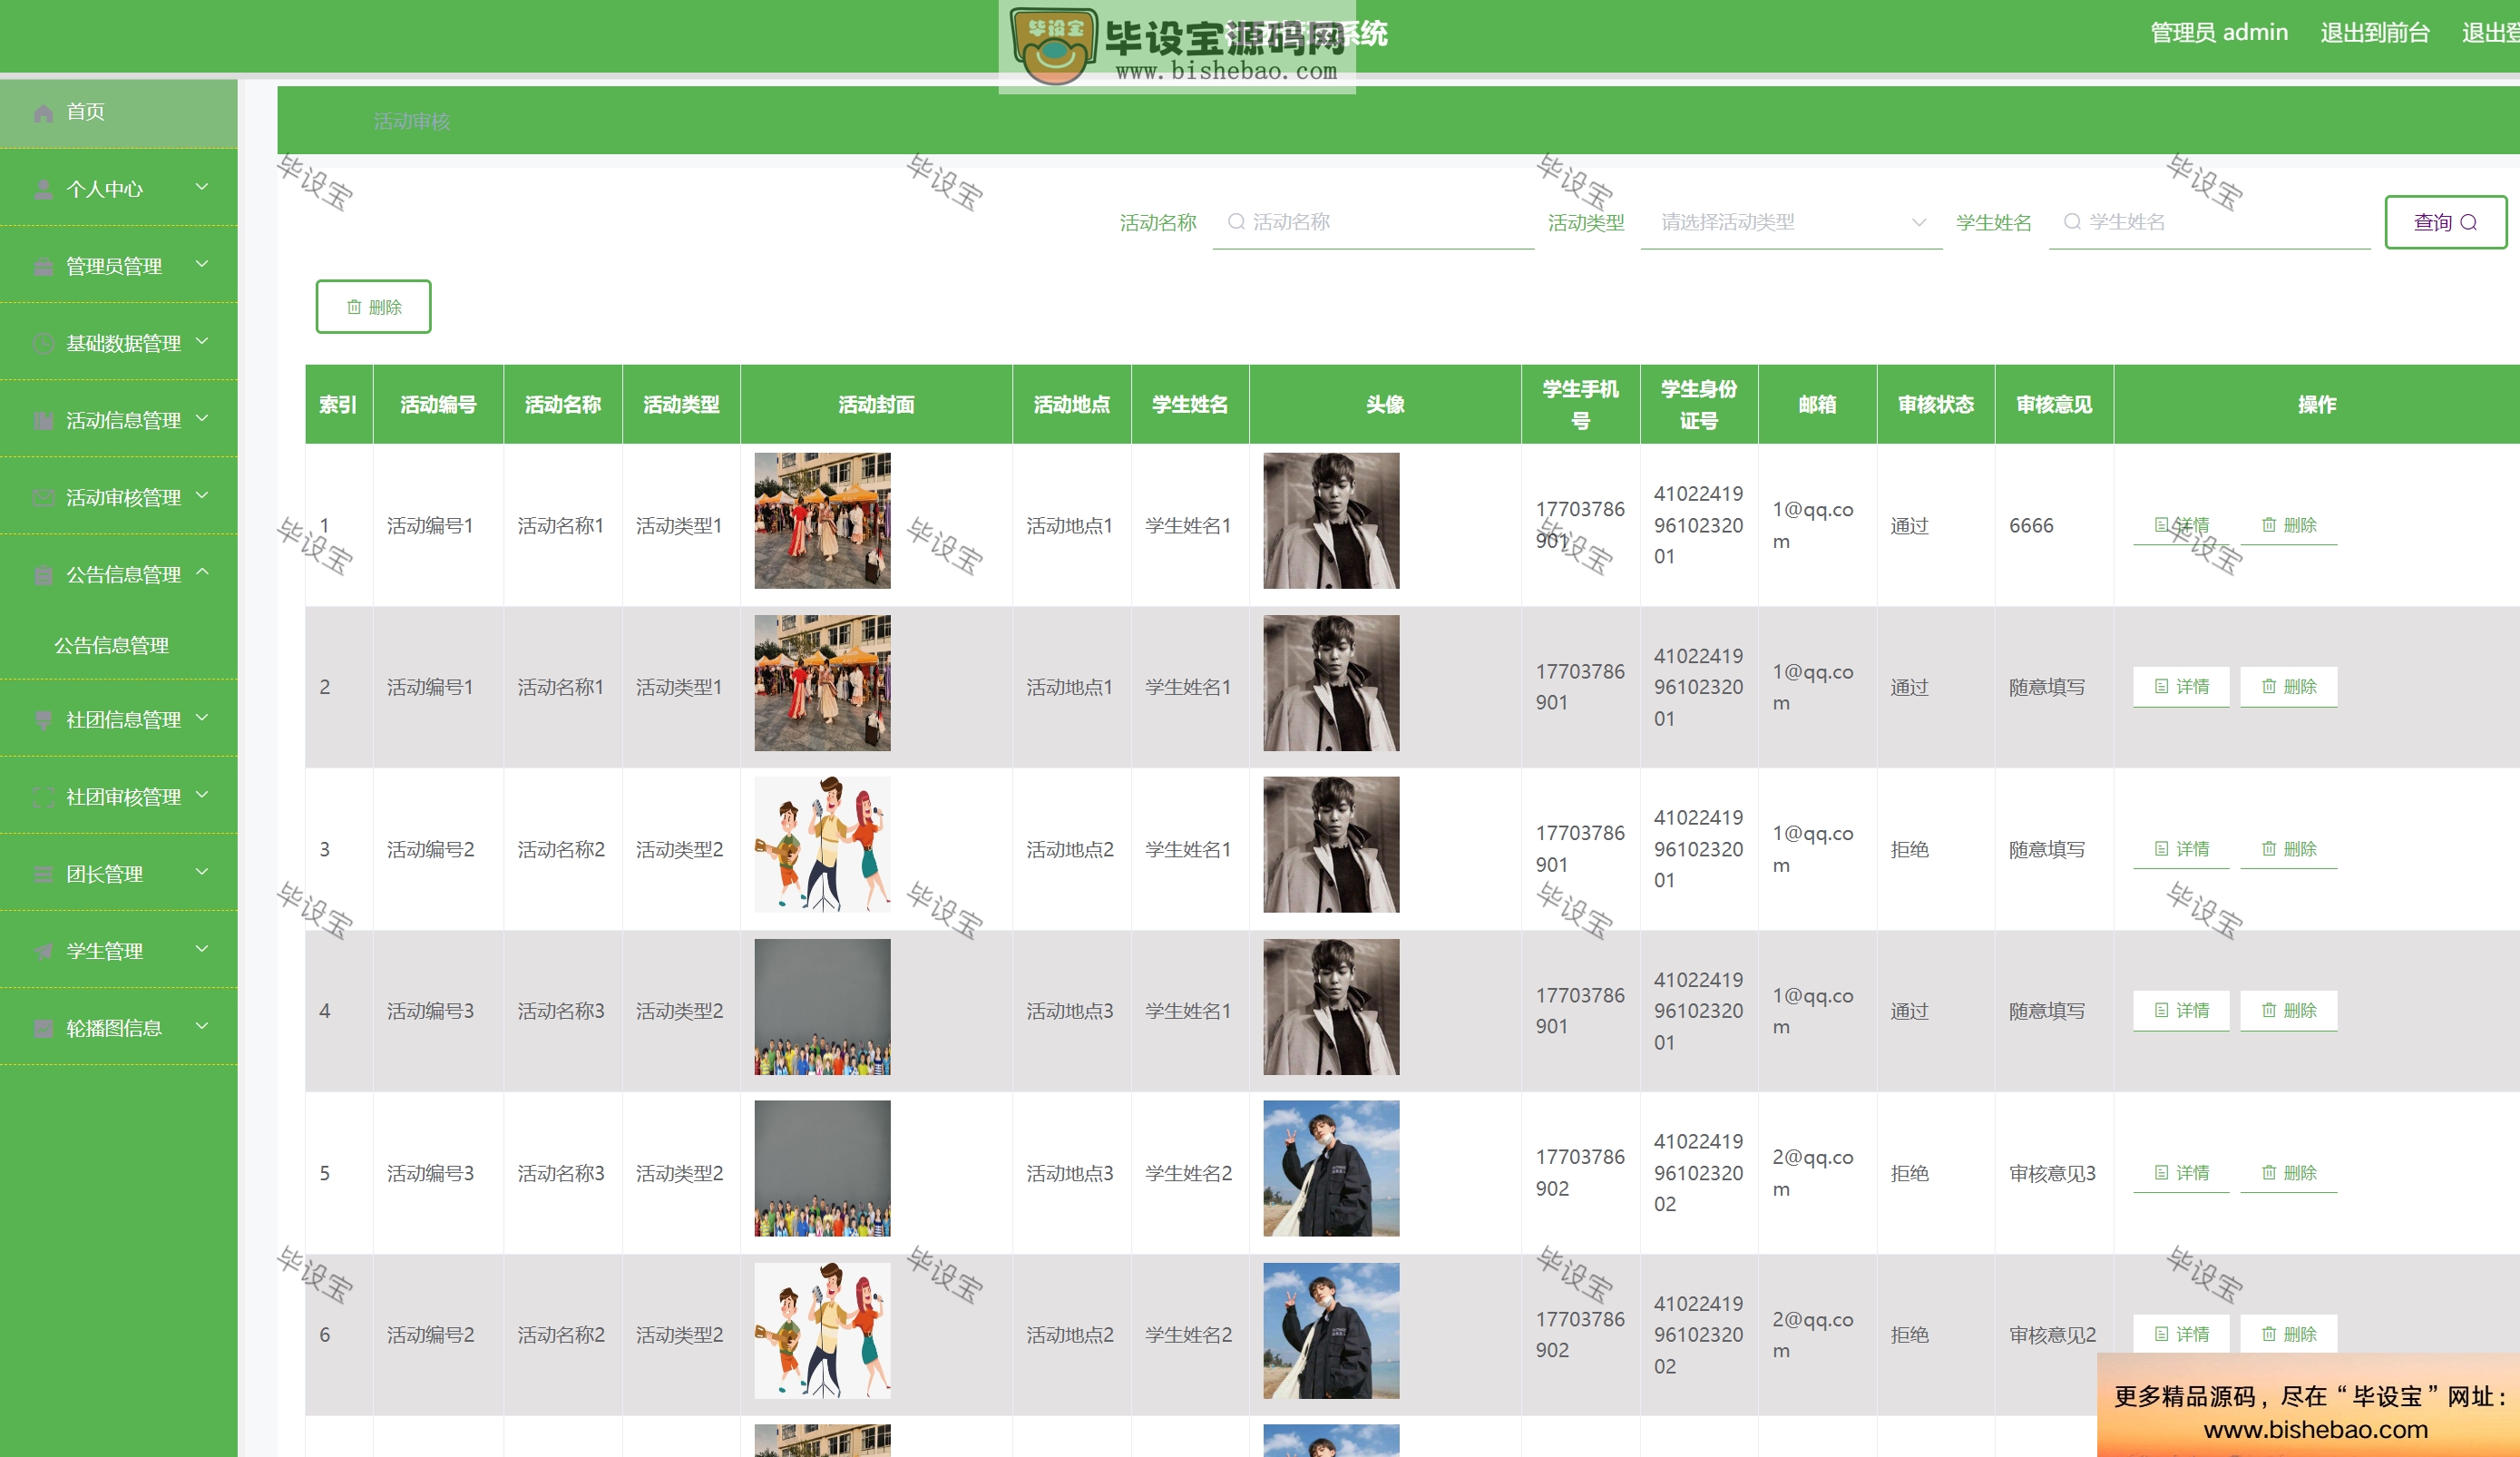The image size is (2520, 1457).
Task: Click the icon beside 管理员管理
Action: pyautogui.click(x=43, y=266)
